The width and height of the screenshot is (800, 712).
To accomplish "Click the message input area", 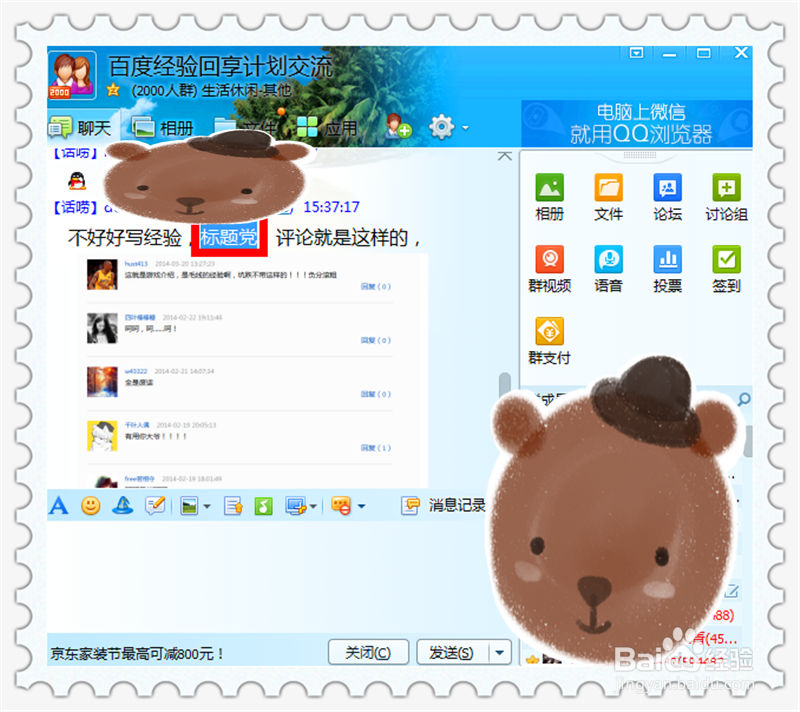I will pos(265,576).
